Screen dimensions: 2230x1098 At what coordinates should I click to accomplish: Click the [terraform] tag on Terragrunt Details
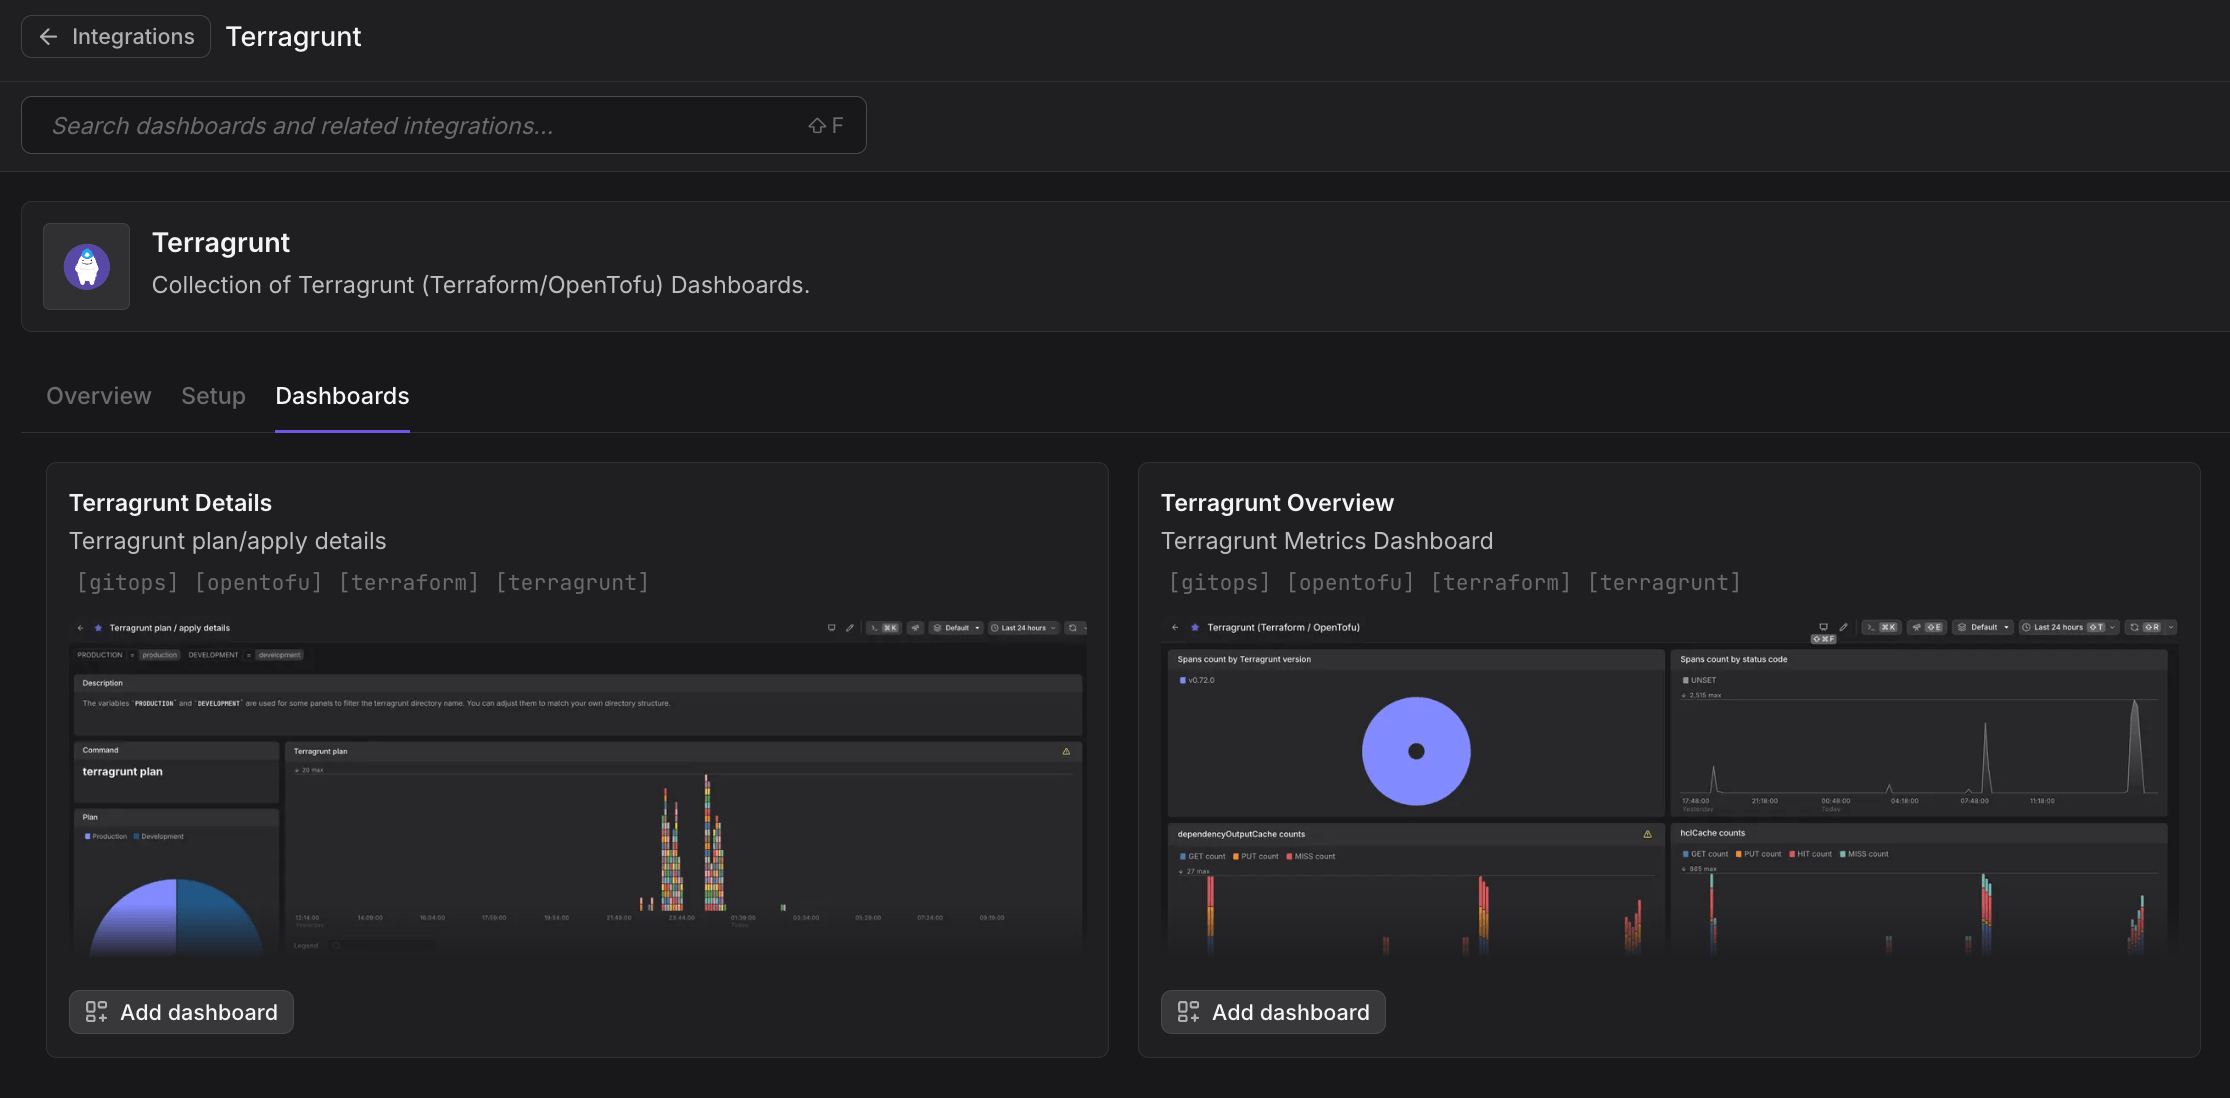tap(409, 582)
